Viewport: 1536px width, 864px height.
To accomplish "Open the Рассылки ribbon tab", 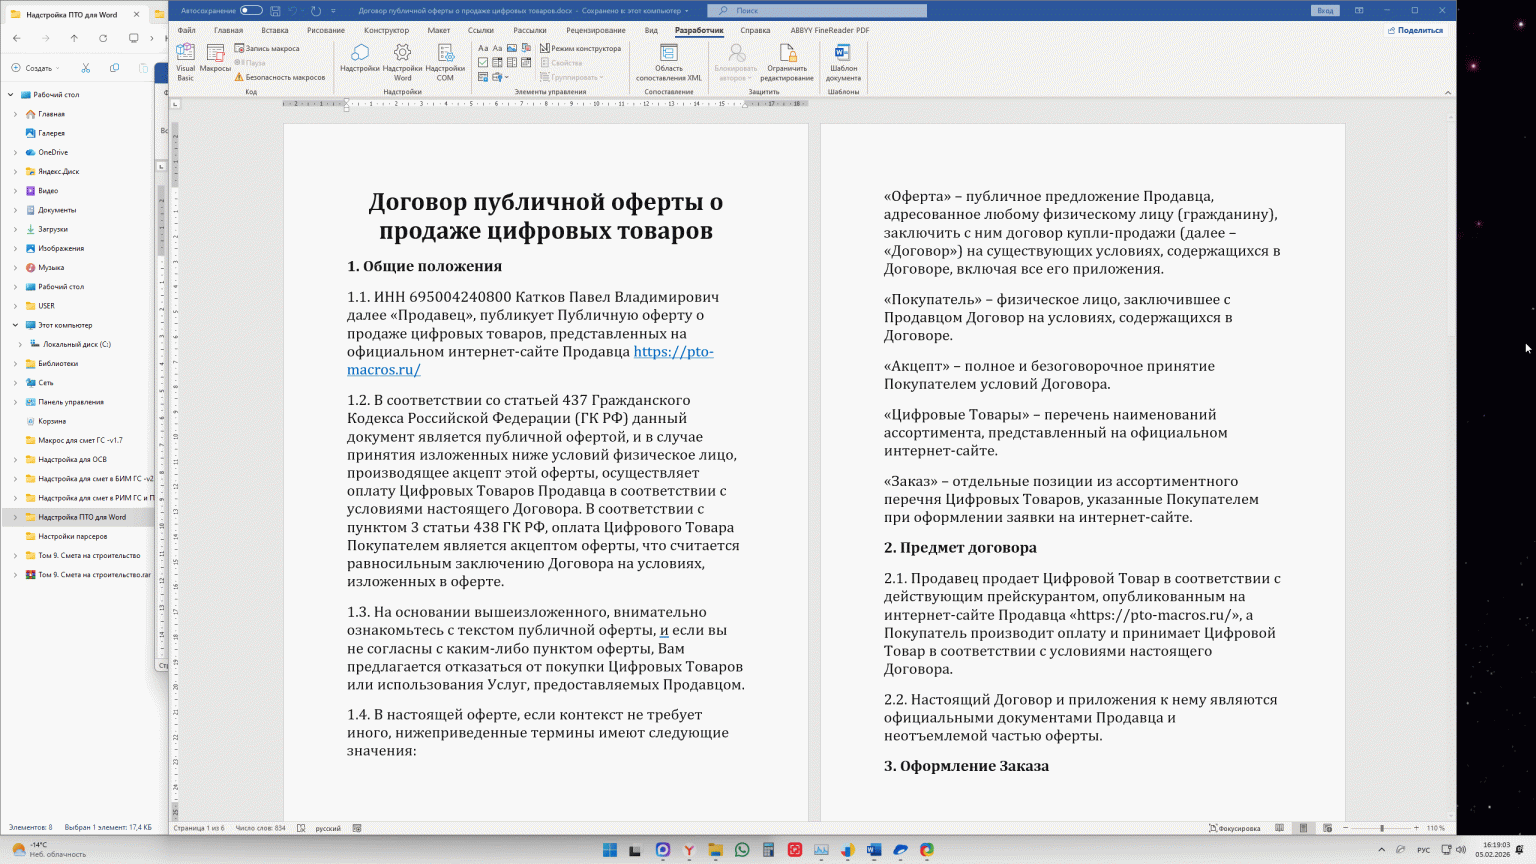I will [x=530, y=30].
